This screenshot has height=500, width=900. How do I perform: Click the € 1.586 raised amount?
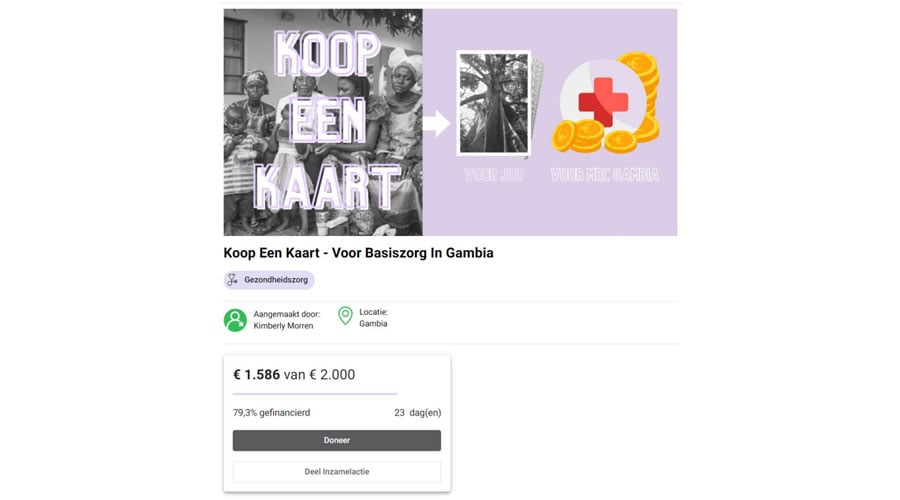click(256, 375)
